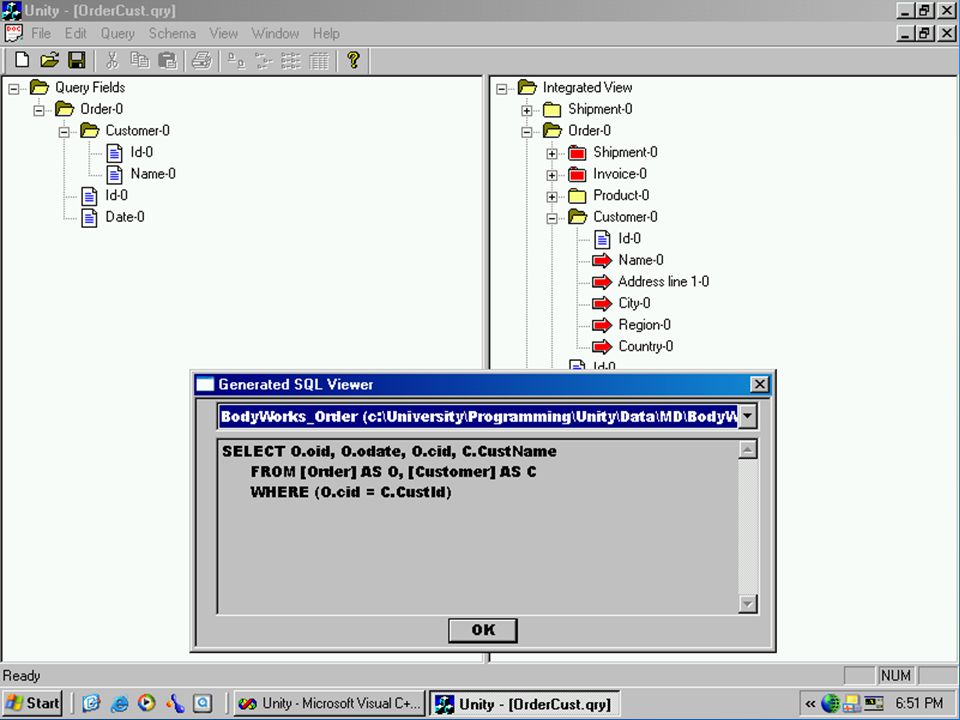The image size is (960, 720).
Task: Click the red arrow icon next to City-0
Action: 602,304
